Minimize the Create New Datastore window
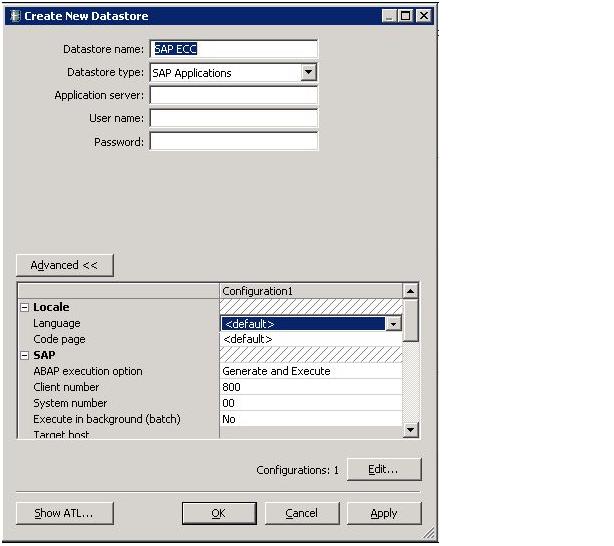614x546 pixels. coord(389,16)
